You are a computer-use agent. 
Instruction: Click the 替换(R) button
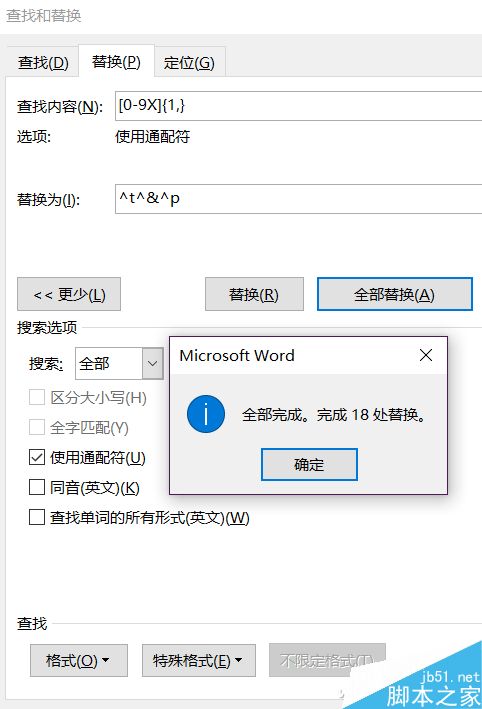(x=254, y=294)
